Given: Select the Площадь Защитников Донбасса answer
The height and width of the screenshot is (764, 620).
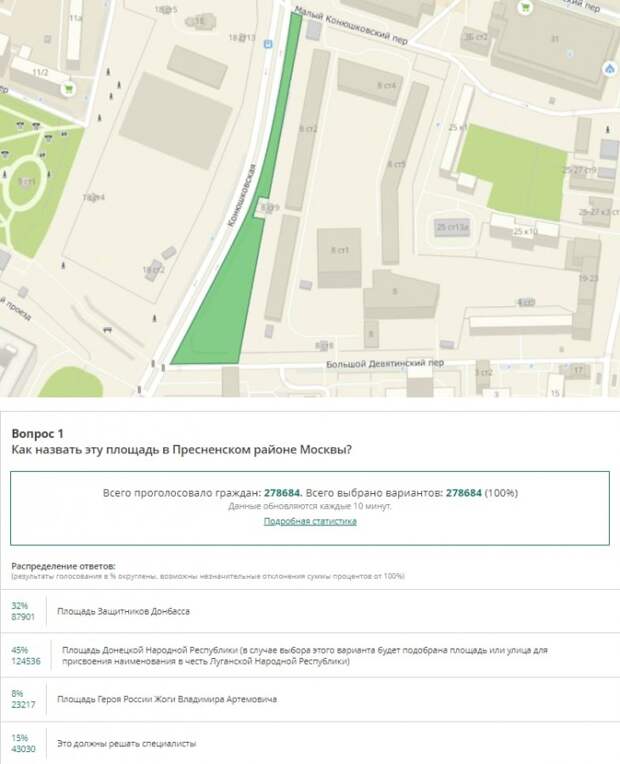Looking at the screenshot, I should (123, 611).
